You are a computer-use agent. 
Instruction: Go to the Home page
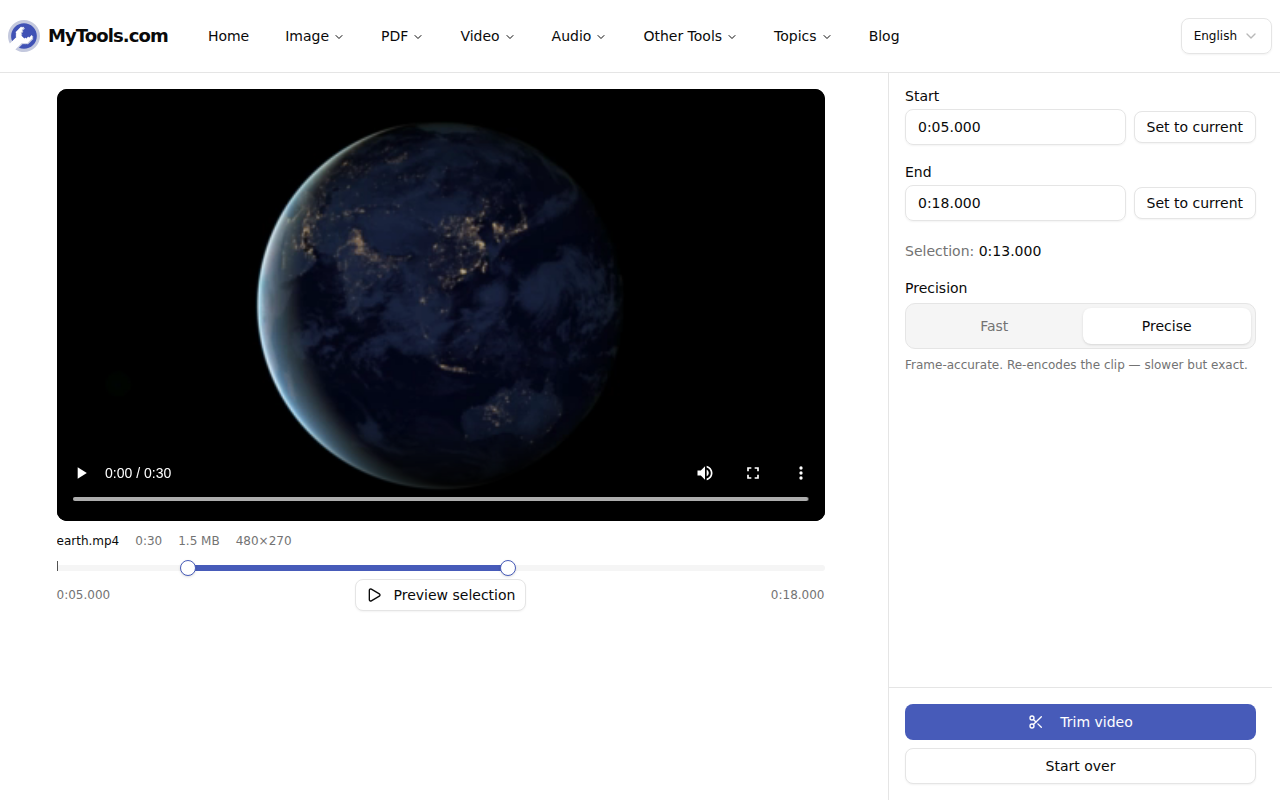click(228, 36)
